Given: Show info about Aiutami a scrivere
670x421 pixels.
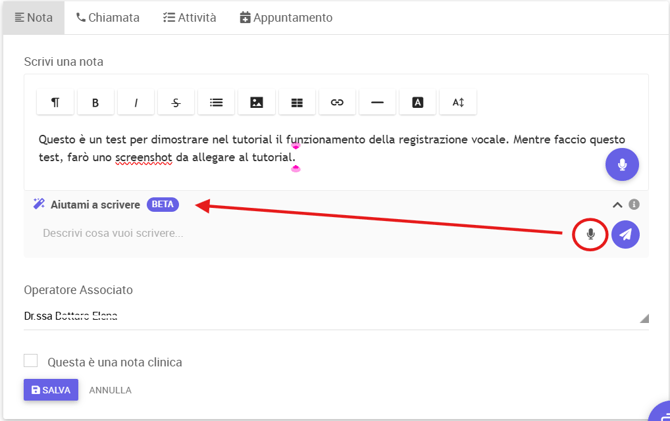Looking at the screenshot, I should pos(634,204).
